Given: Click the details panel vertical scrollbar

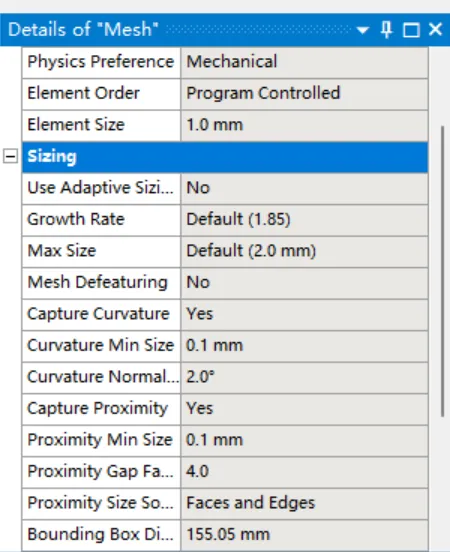Looking at the screenshot, I should pyautogui.click(x=442, y=271).
